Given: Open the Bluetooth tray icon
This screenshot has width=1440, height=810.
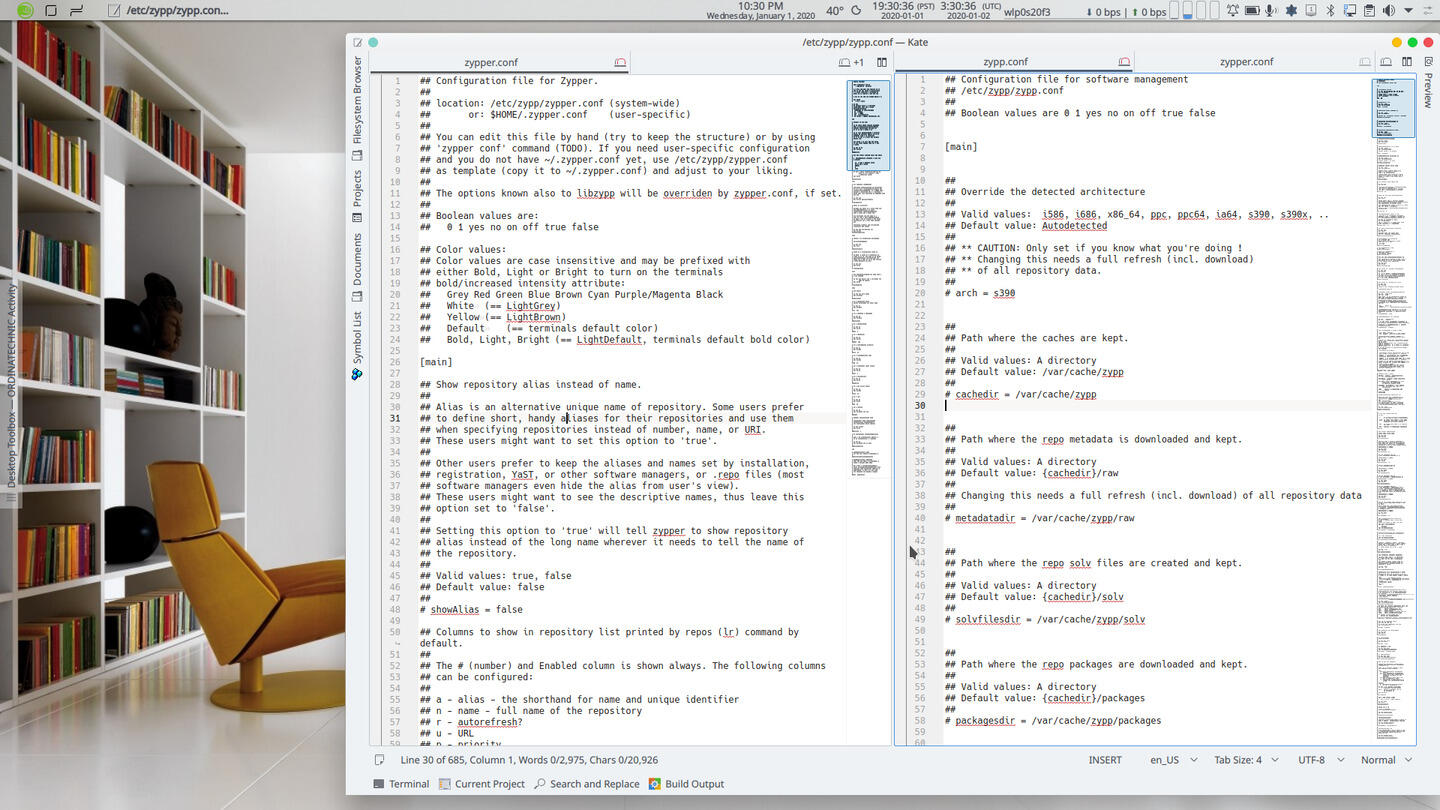Looking at the screenshot, I should point(1330,10).
